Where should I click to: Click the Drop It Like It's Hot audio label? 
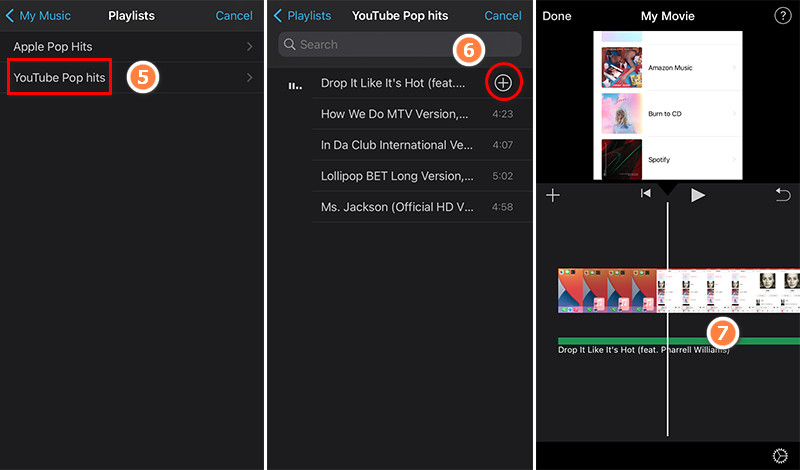643,350
